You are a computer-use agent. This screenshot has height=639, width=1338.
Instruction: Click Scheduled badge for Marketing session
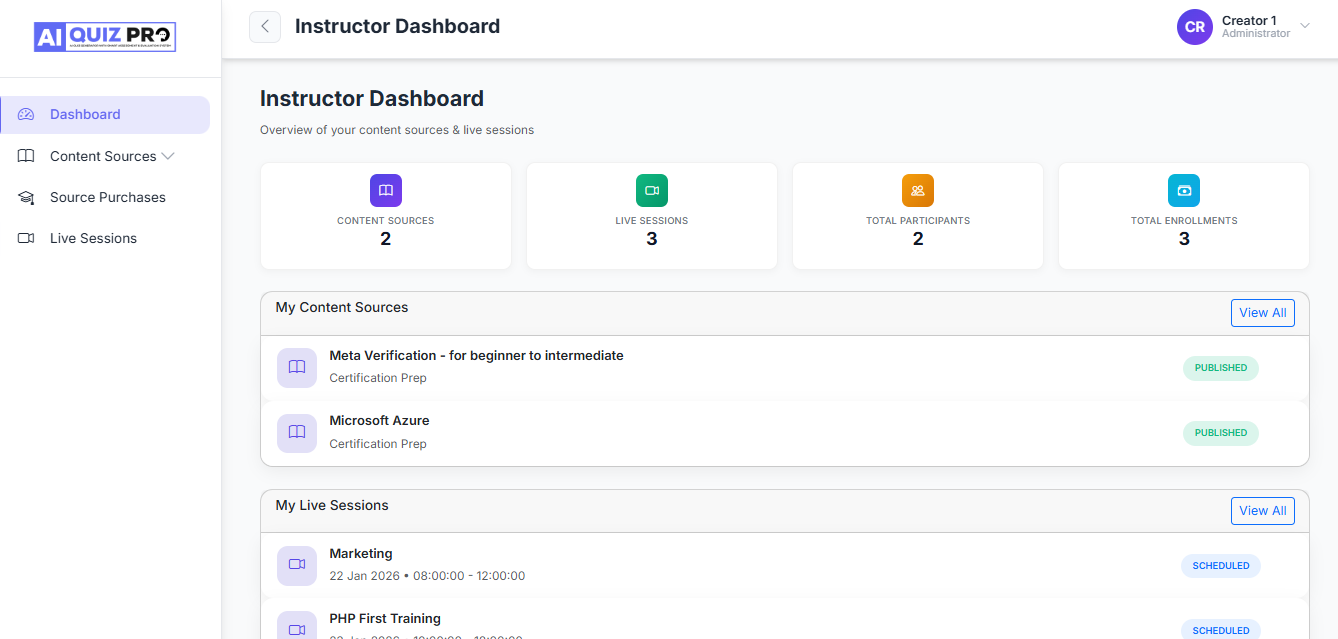point(1221,566)
